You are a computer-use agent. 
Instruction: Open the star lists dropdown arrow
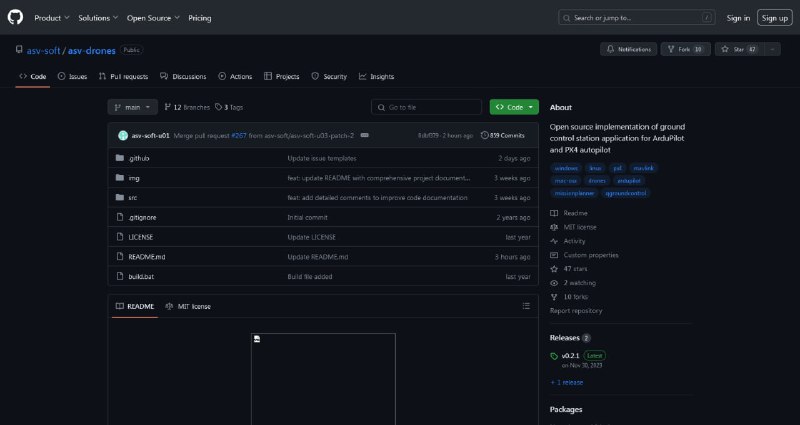click(772, 49)
